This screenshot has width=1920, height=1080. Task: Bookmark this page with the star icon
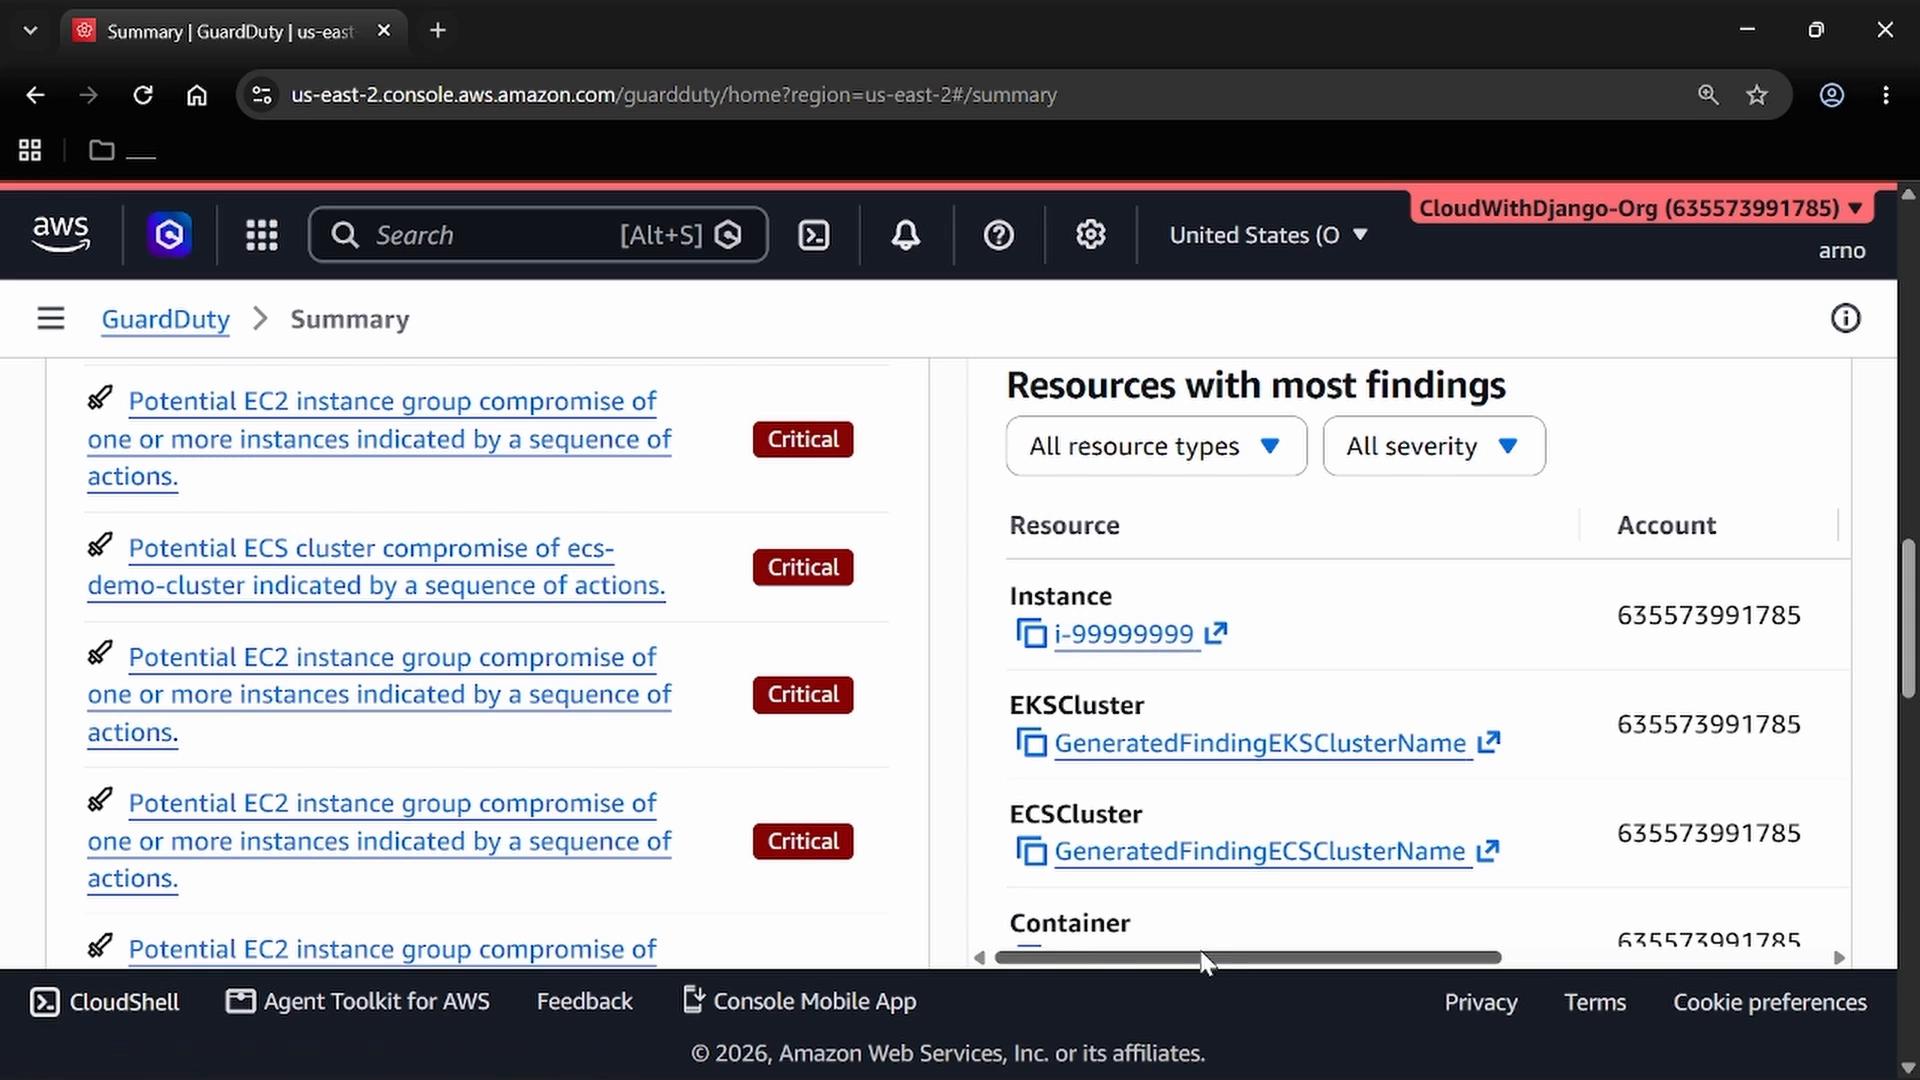click(1757, 95)
